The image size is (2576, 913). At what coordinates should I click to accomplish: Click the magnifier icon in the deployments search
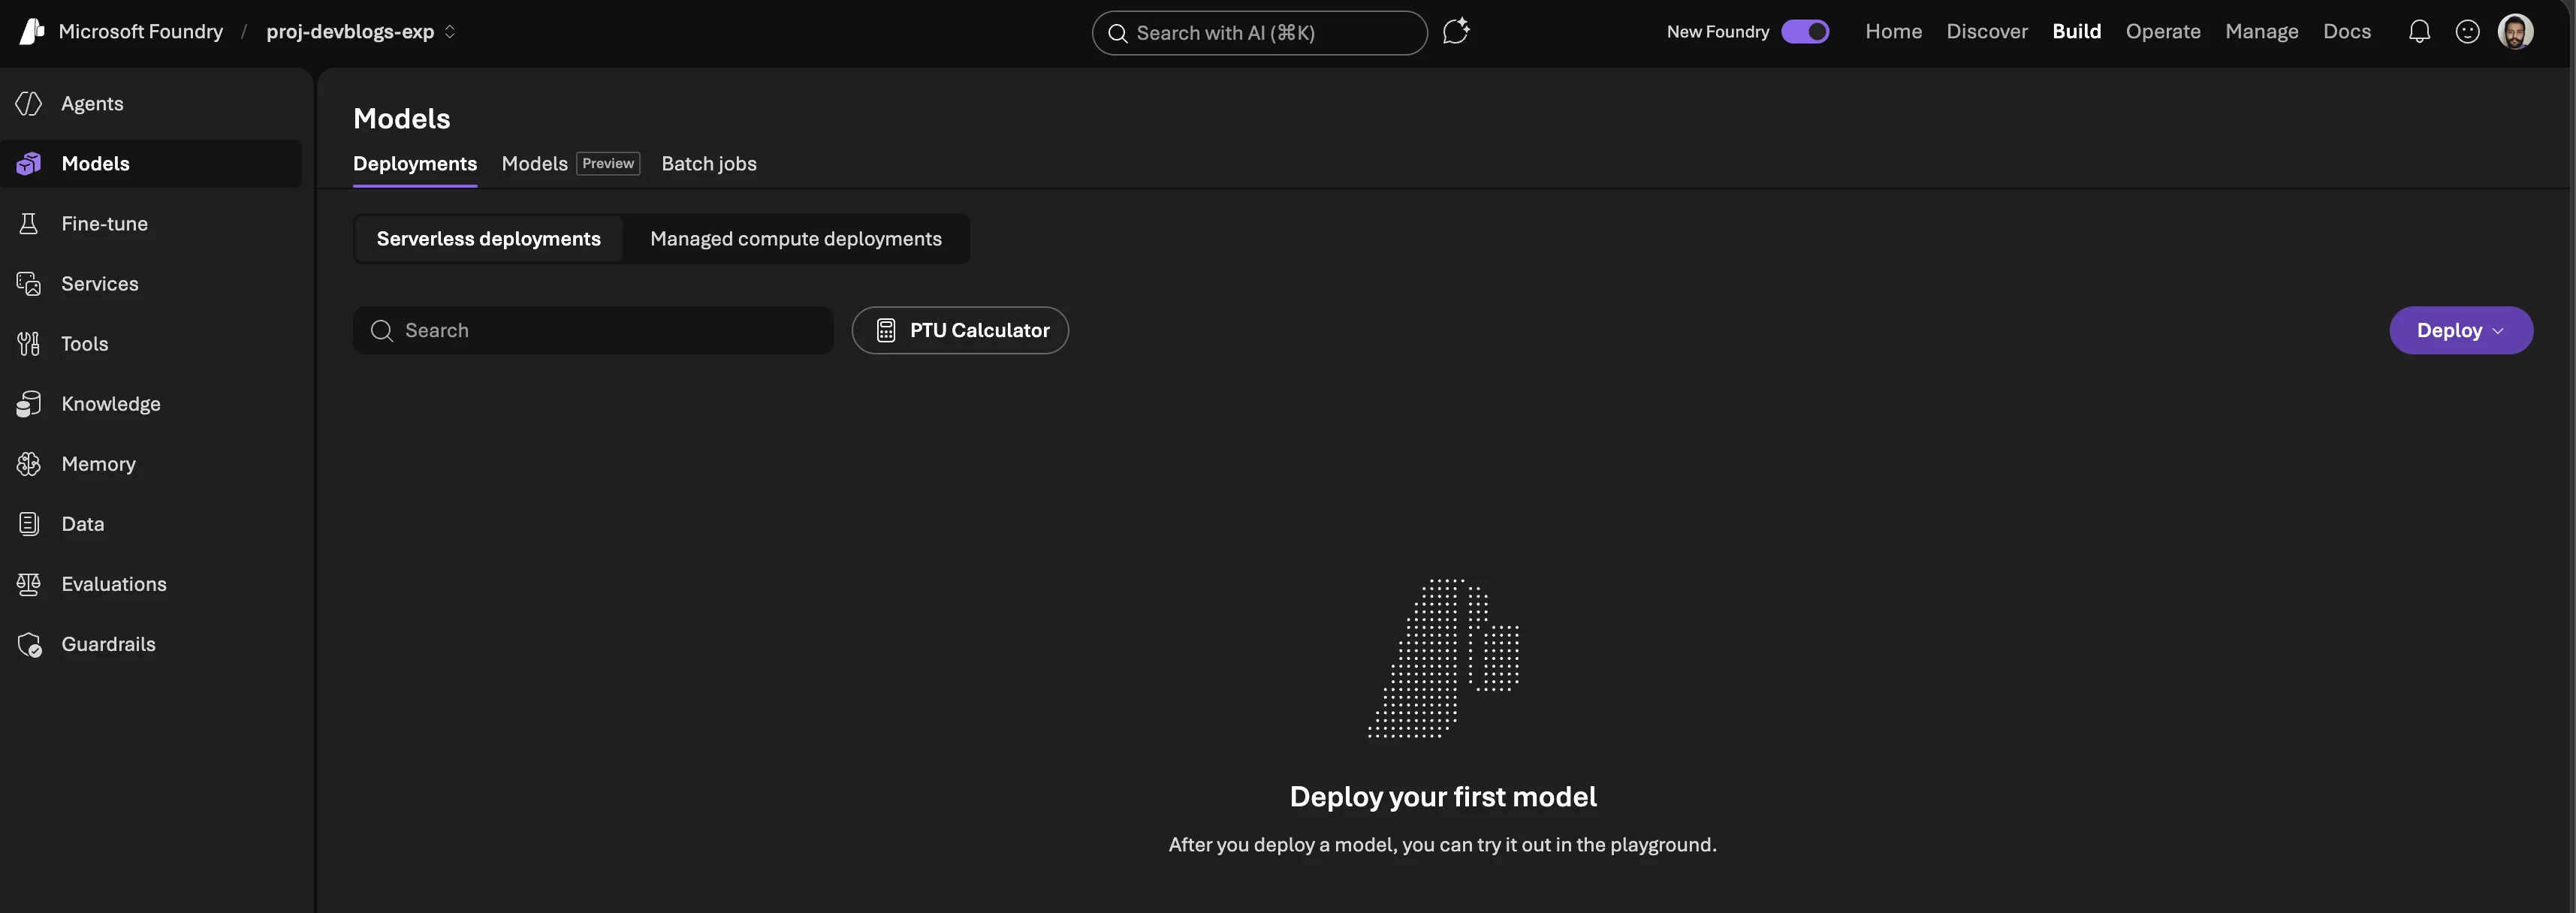382,331
